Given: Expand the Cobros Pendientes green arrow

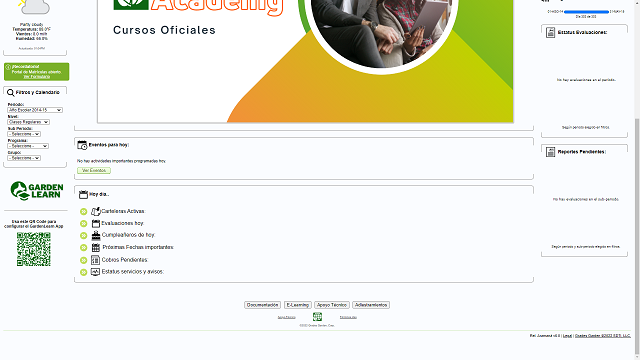Looking at the screenshot, I should tap(84, 260).
